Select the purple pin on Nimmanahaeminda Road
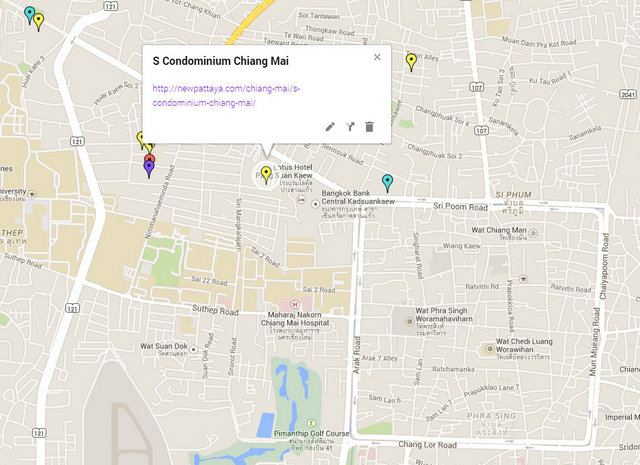640x465 pixels. (x=149, y=169)
